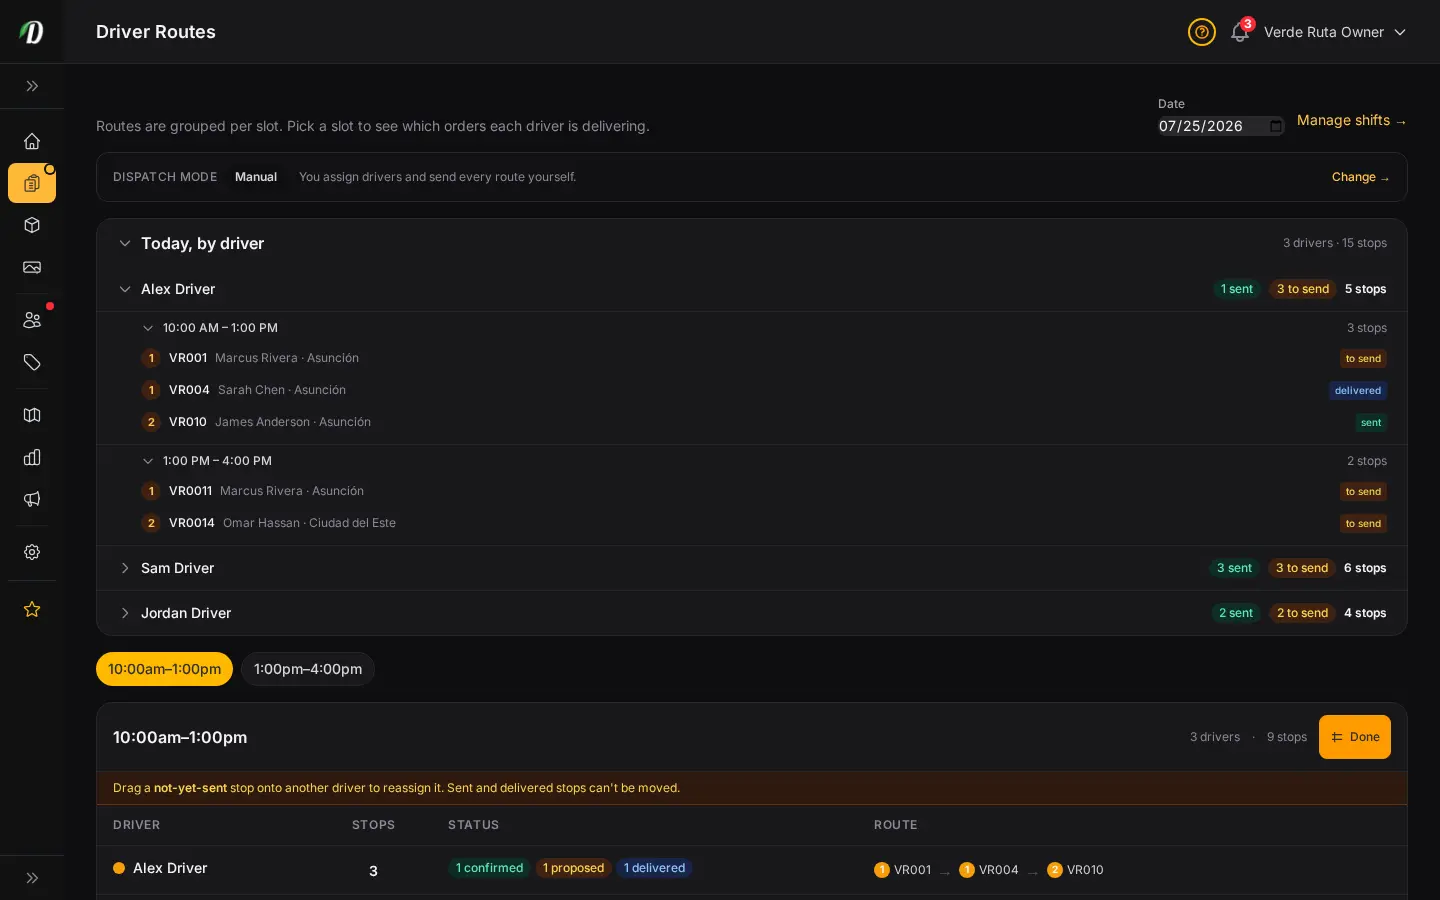Image resolution: width=1440 pixels, height=900 pixels.
Task: Click order VR0011 Marcus Rivera row
Action: (x=764, y=491)
